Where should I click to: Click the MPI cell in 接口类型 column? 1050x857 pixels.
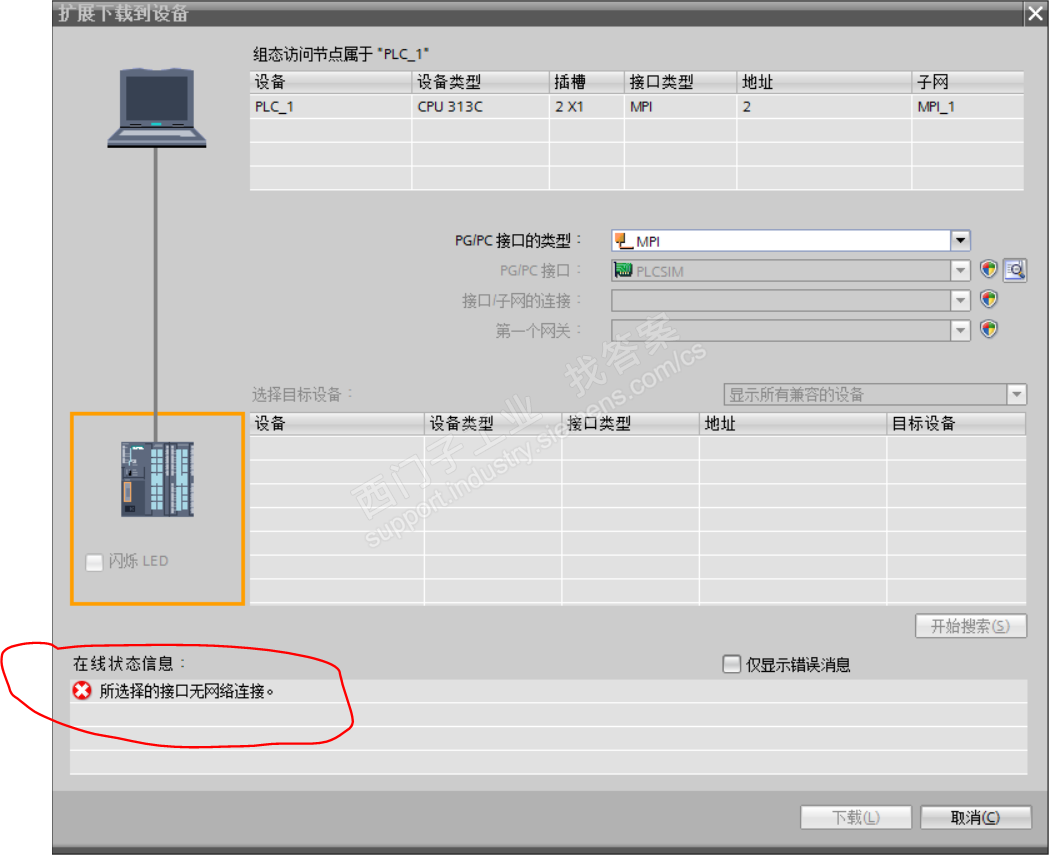coord(680,106)
